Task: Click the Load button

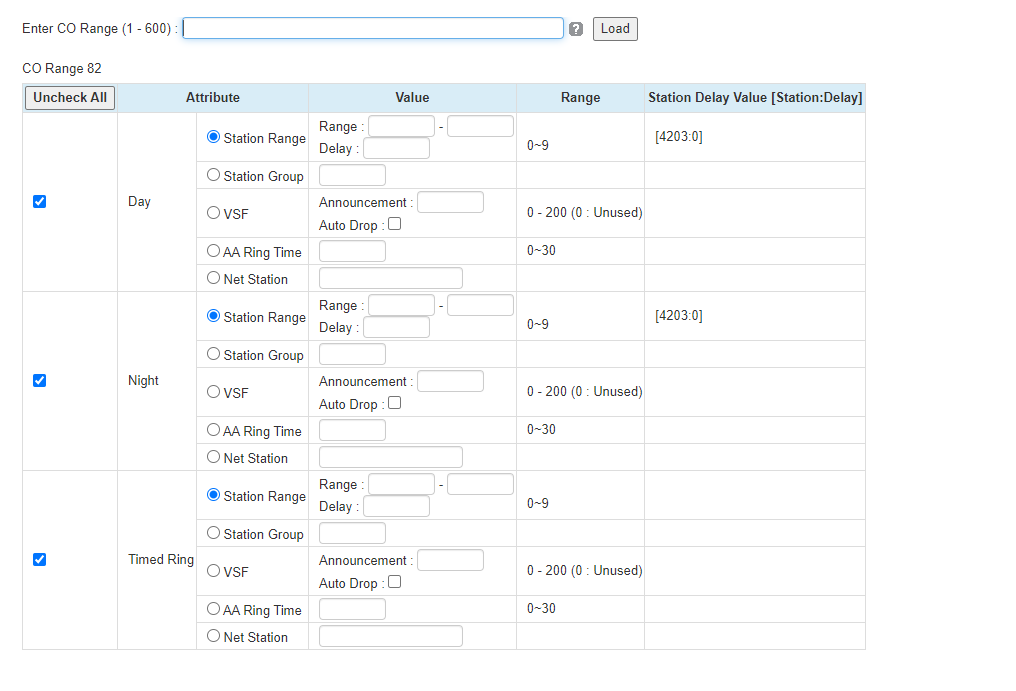Action: pyautogui.click(x=615, y=29)
